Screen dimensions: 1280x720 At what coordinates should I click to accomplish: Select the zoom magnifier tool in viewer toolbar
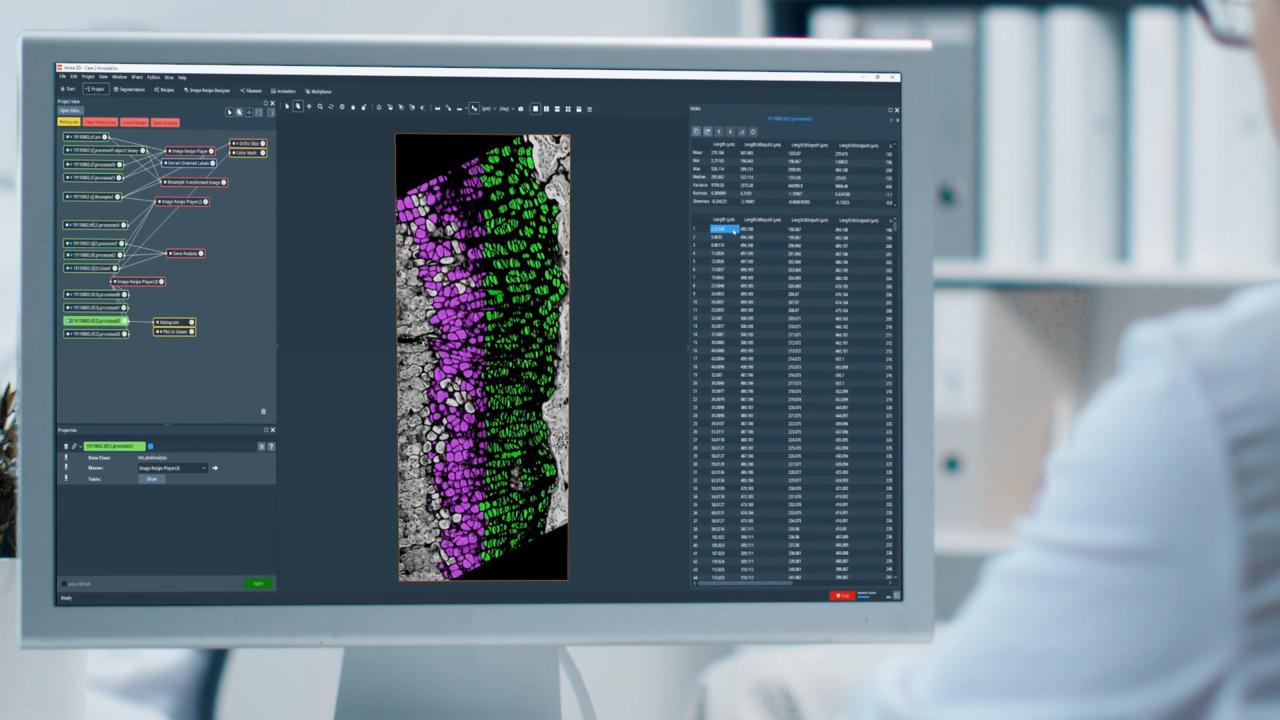pos(320,107)
